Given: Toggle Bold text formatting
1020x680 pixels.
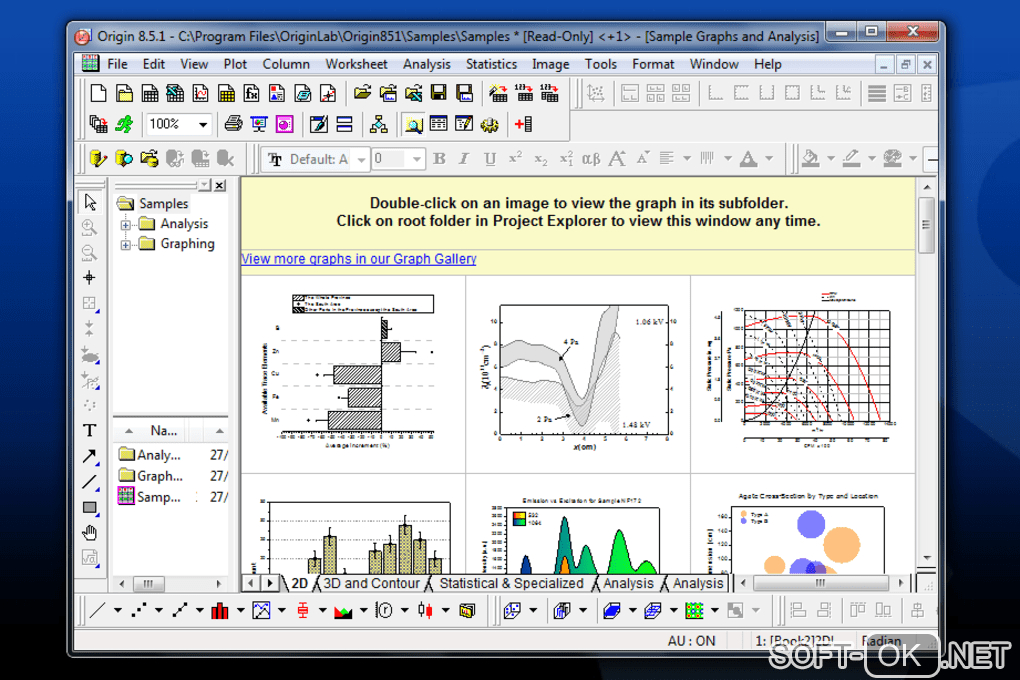Looking at the screenshot, I should (440, 159).
